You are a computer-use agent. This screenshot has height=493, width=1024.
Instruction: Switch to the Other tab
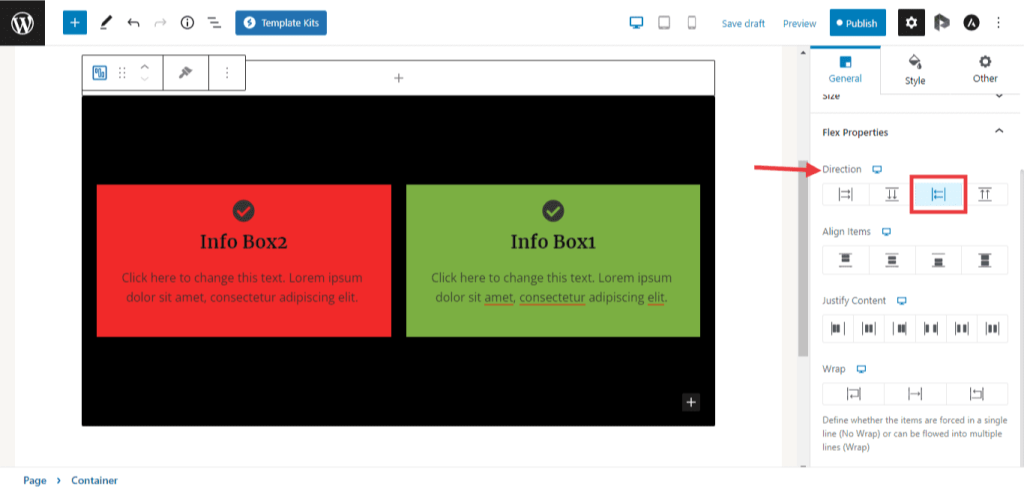[985, 69]
